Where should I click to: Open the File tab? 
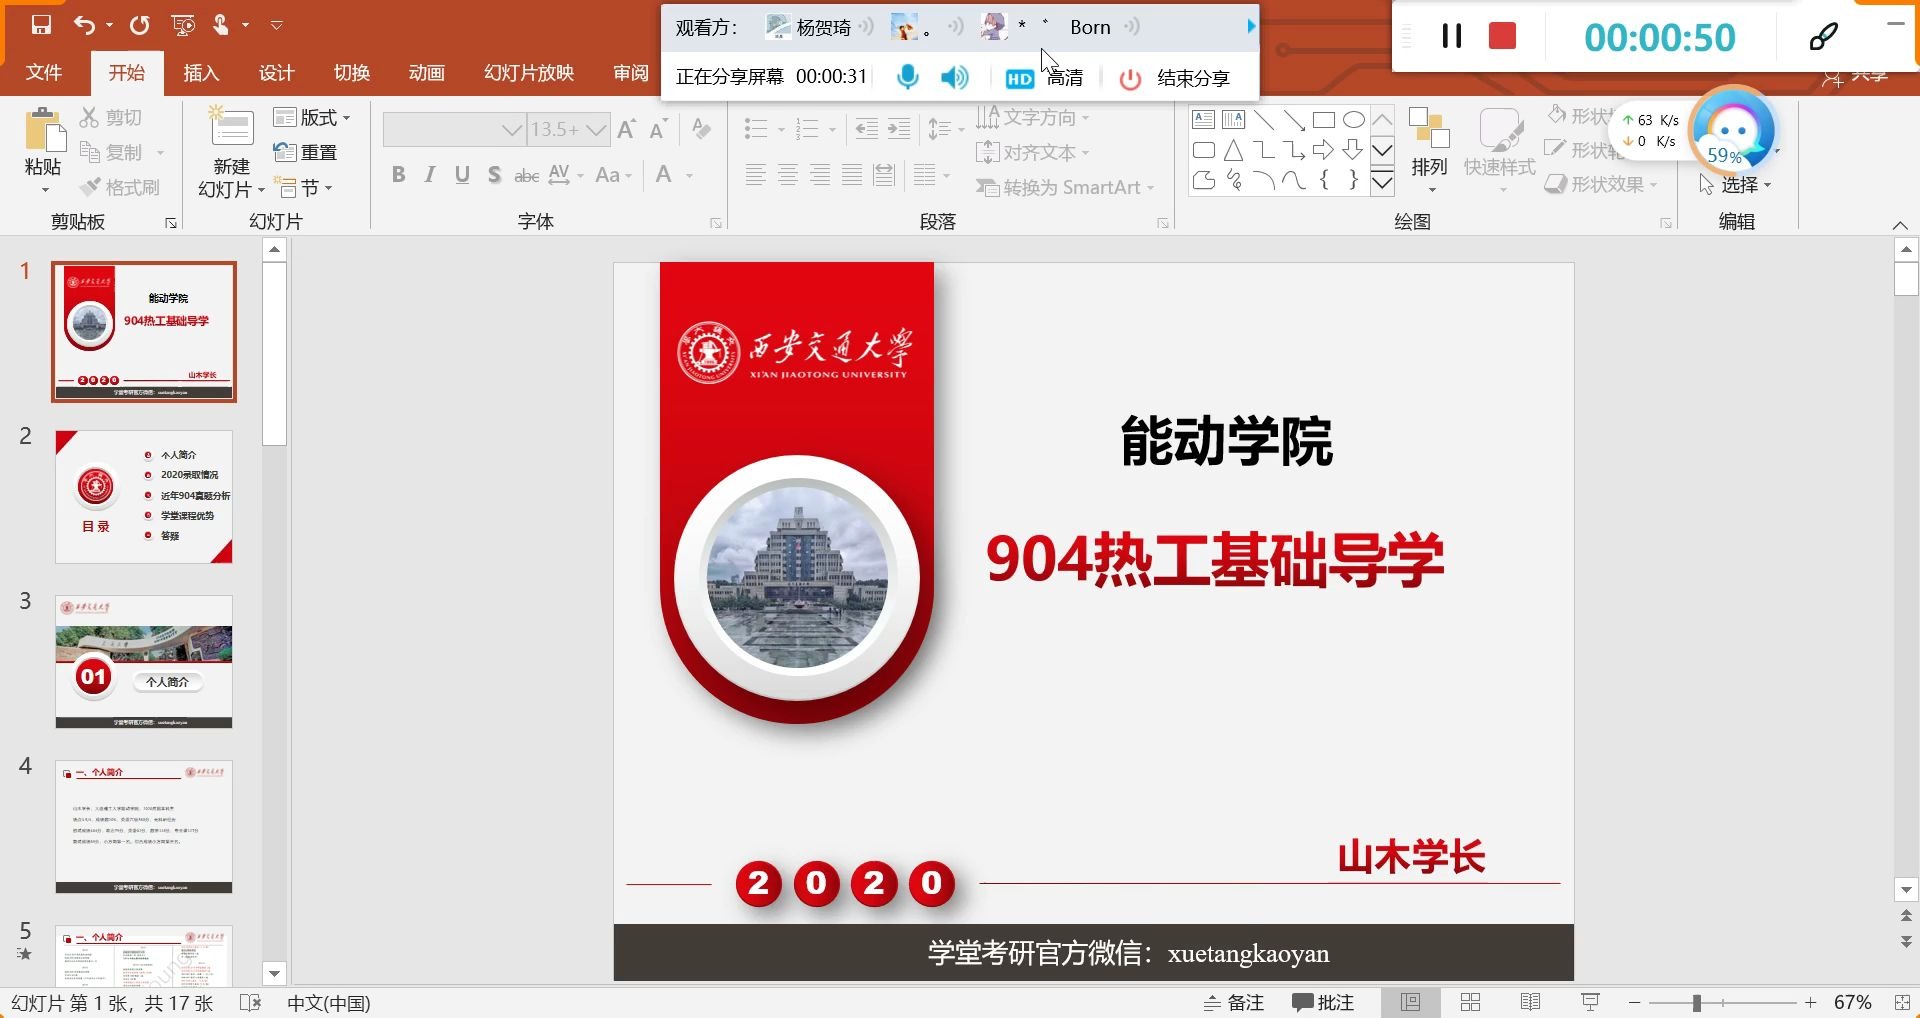tap(44, 73)
